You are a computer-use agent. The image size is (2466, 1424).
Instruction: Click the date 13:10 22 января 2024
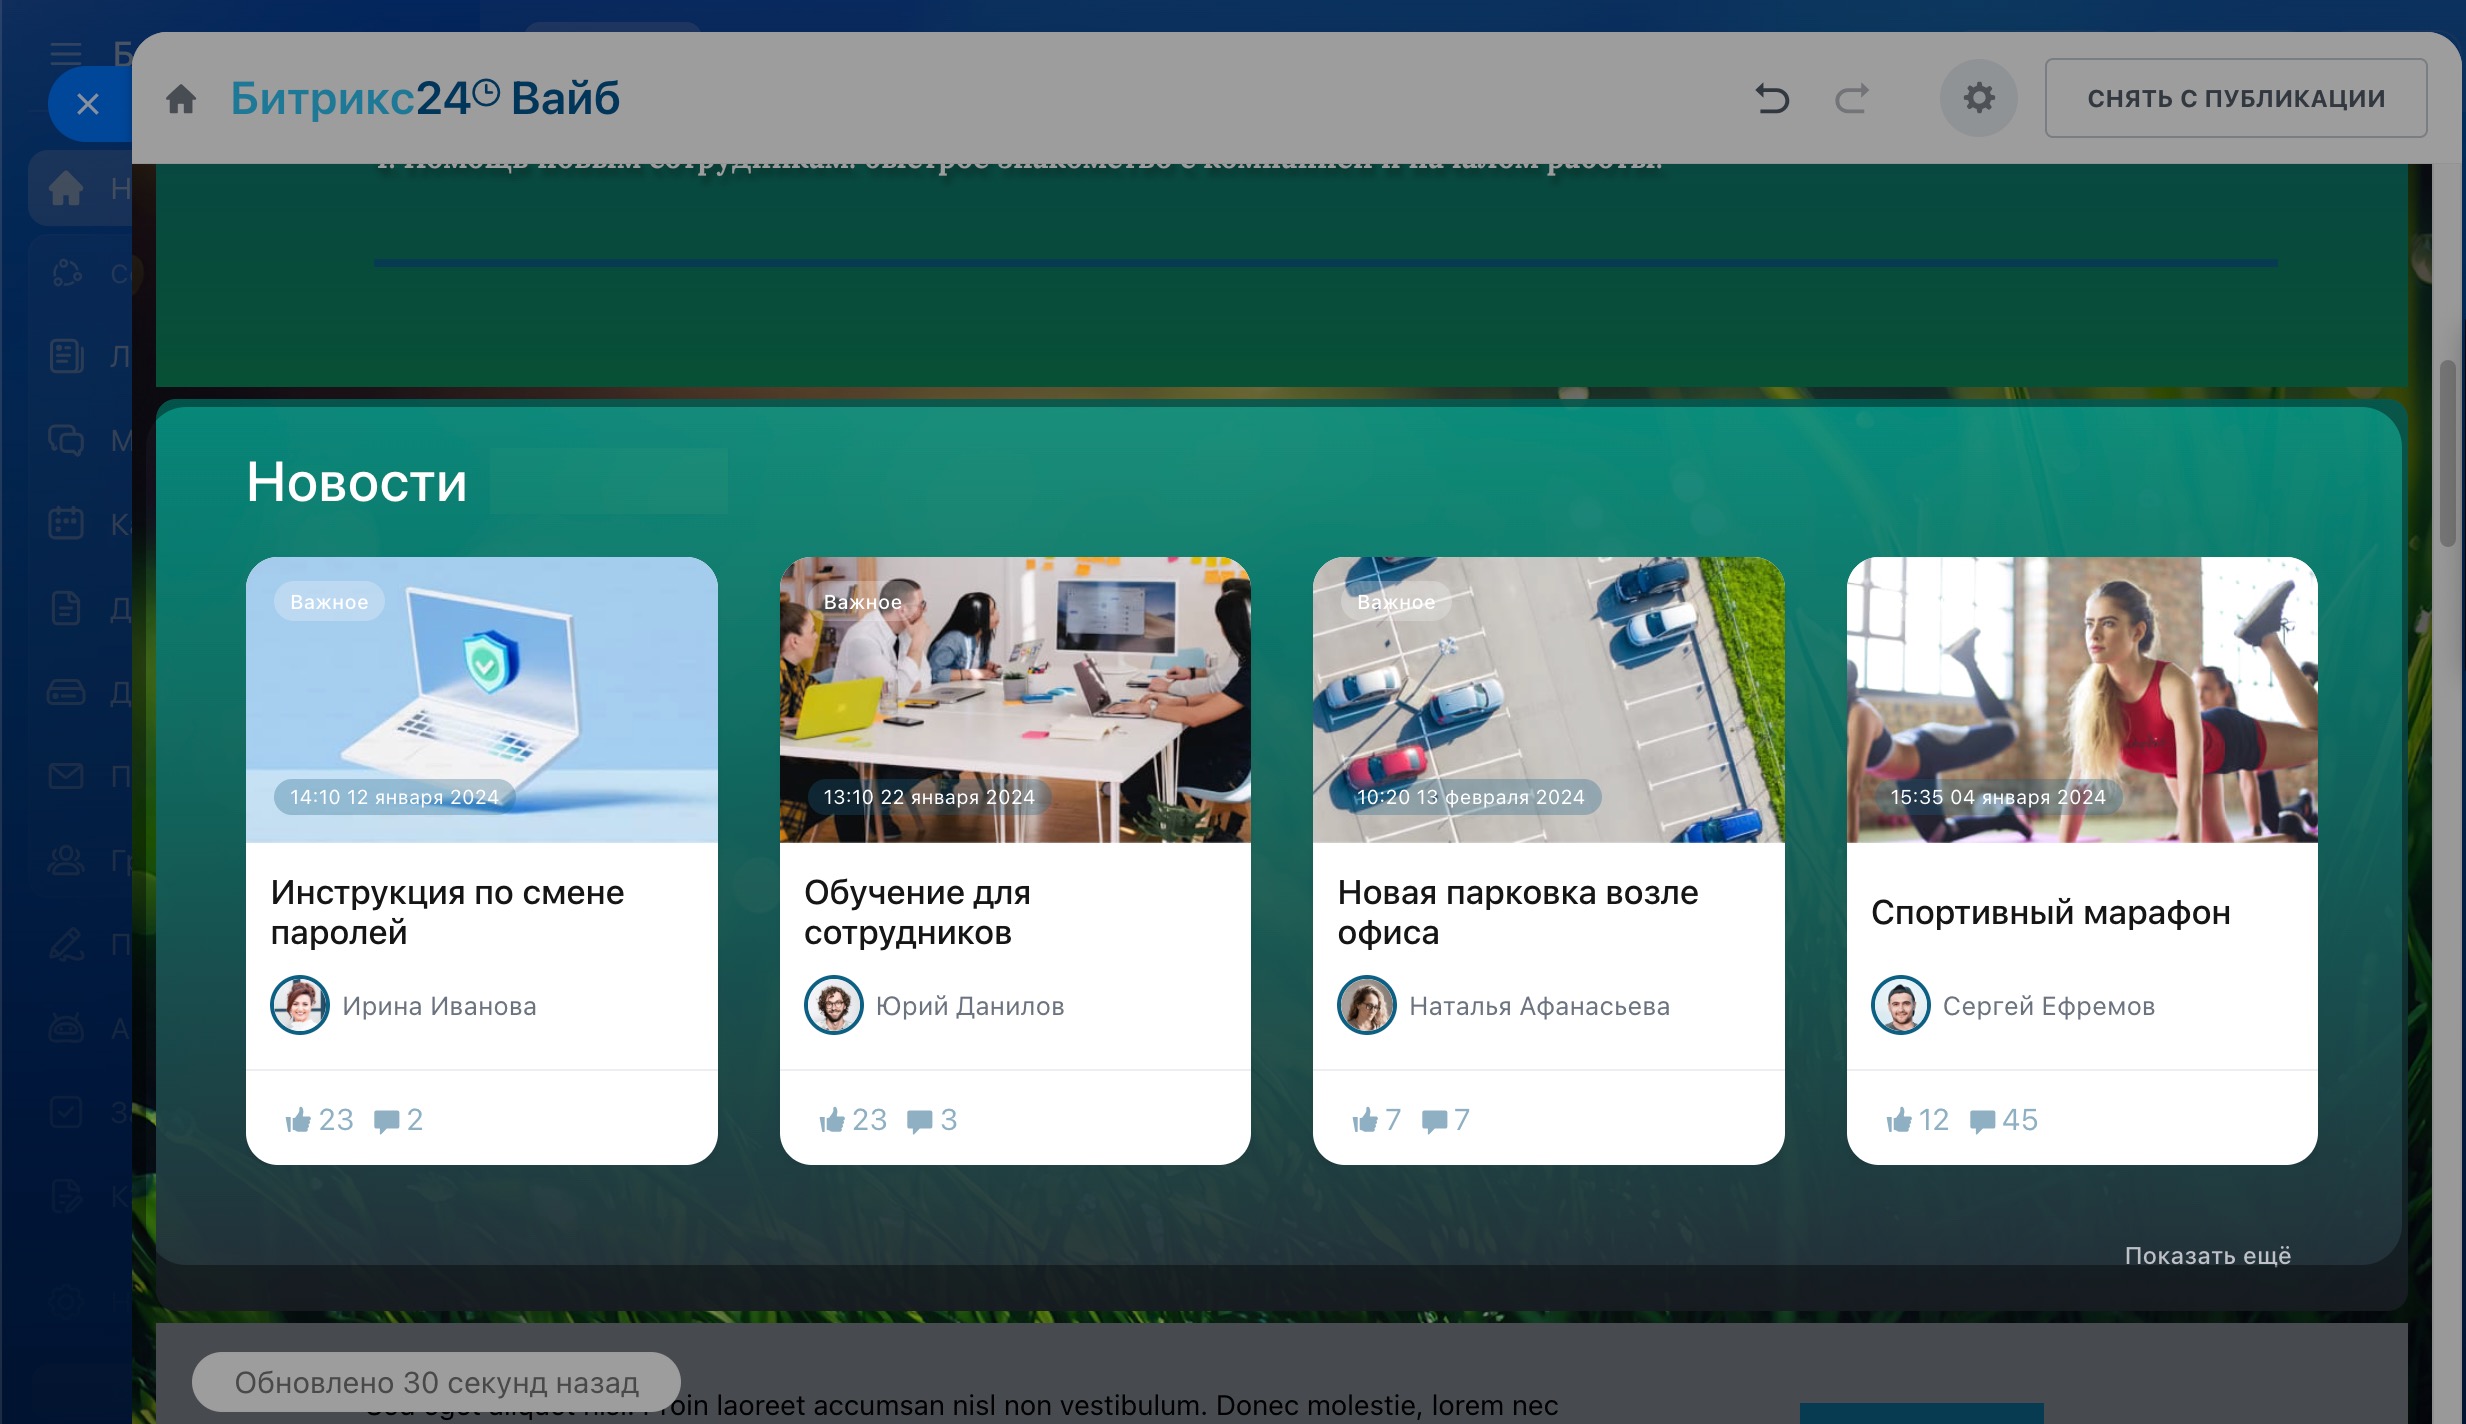tap(929, 797)
